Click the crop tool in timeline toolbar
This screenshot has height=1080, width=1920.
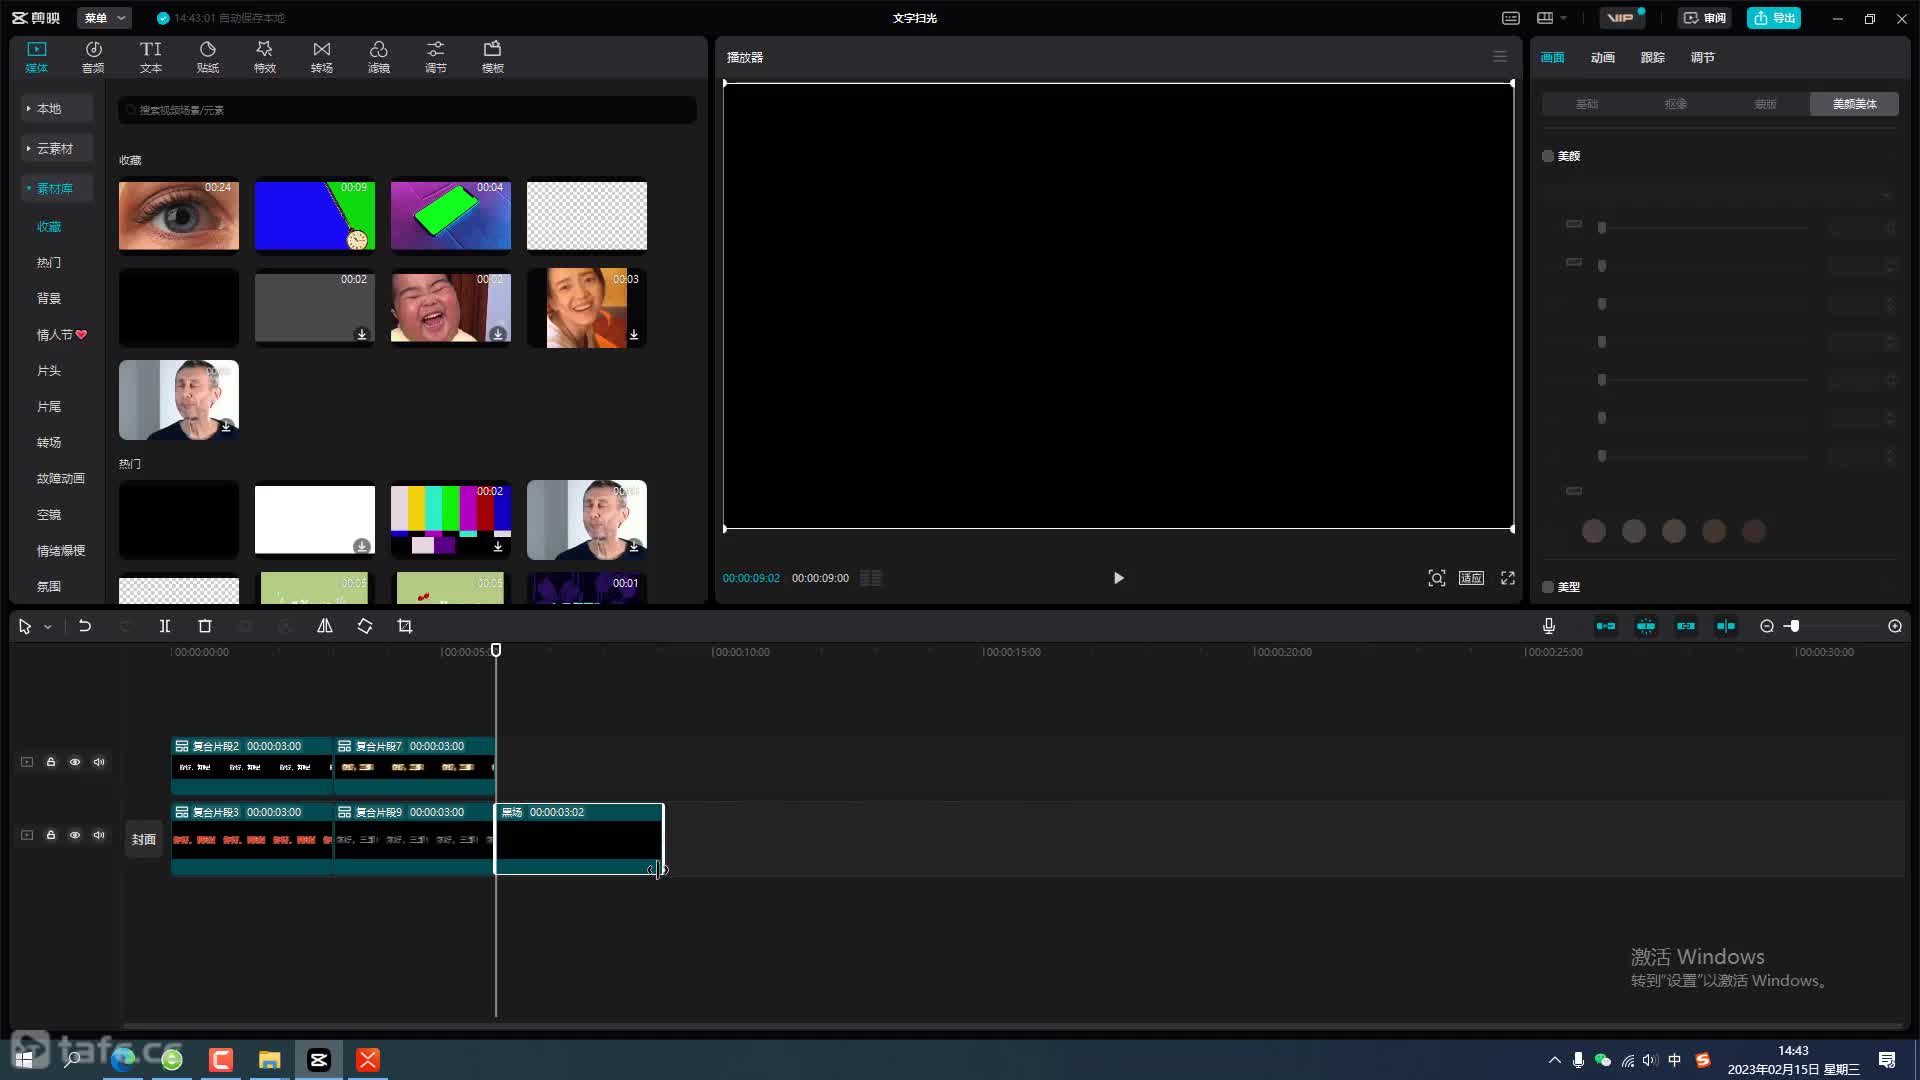click(405, 626)
